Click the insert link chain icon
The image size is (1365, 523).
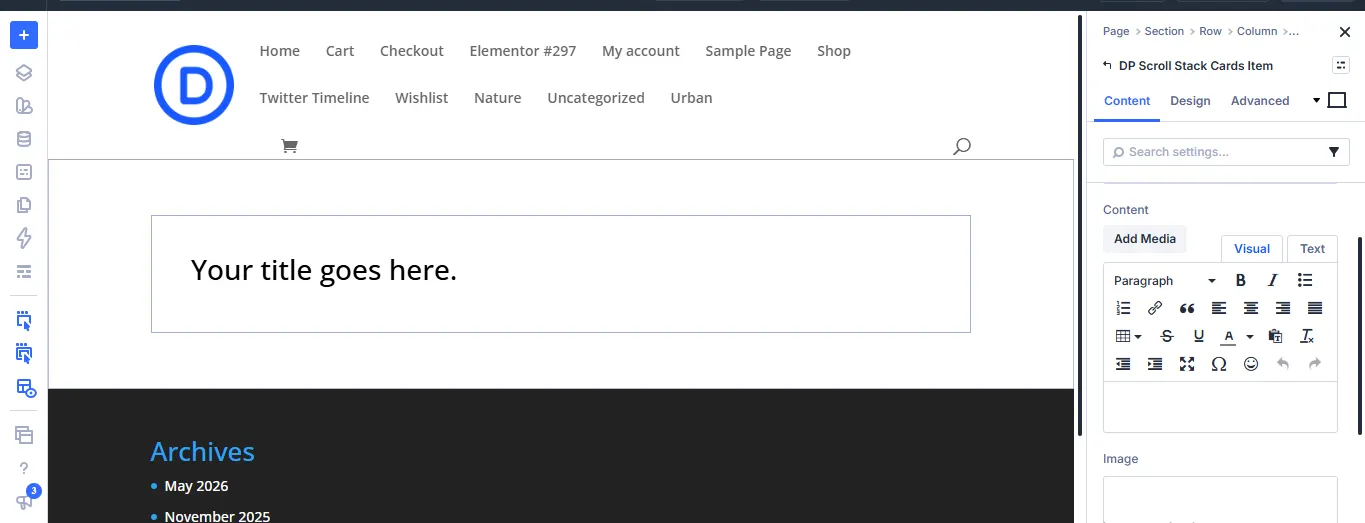(x=1155, y=308)
